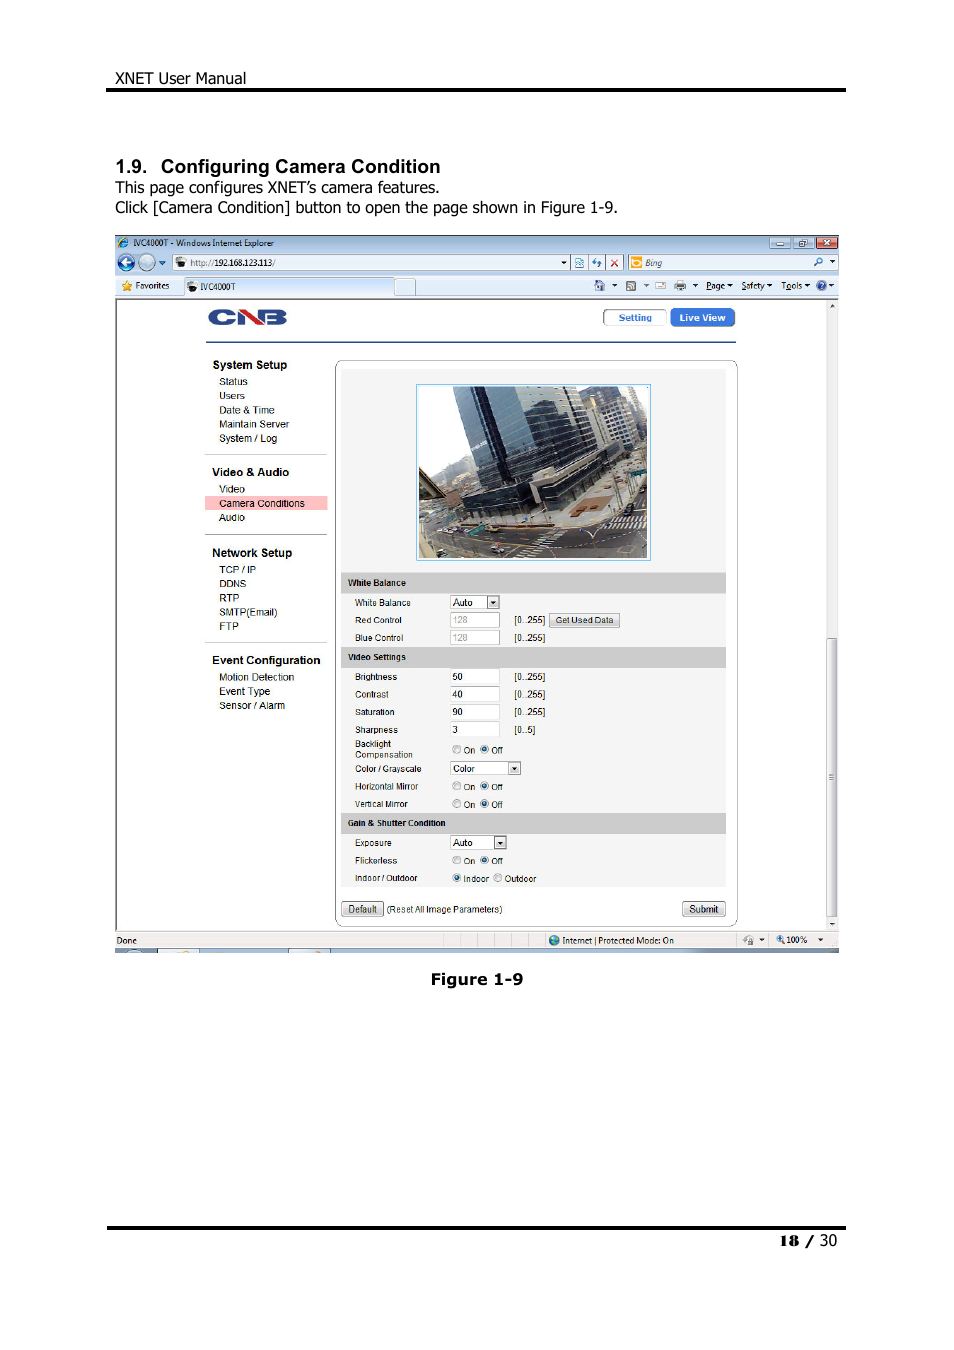
Task: Open the Safety menu
Action: pos(756,286)
